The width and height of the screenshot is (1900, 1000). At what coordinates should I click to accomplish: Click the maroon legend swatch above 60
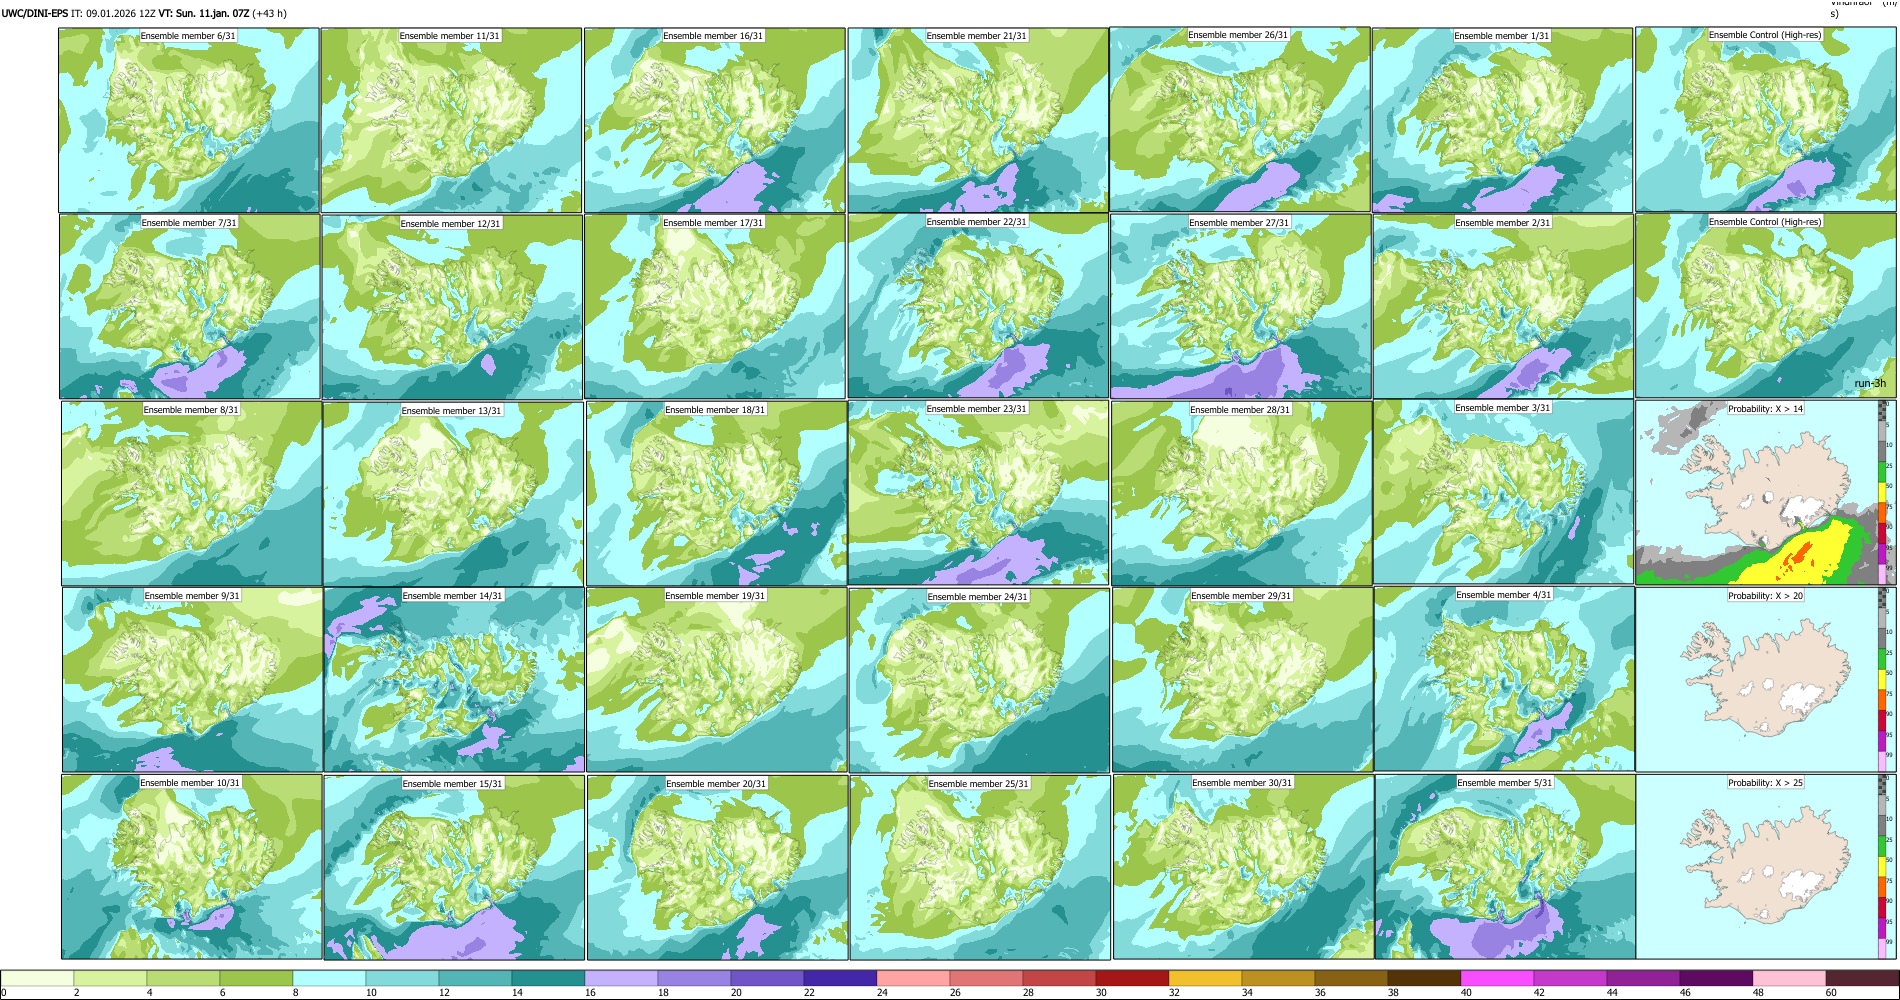[1862, 978]
